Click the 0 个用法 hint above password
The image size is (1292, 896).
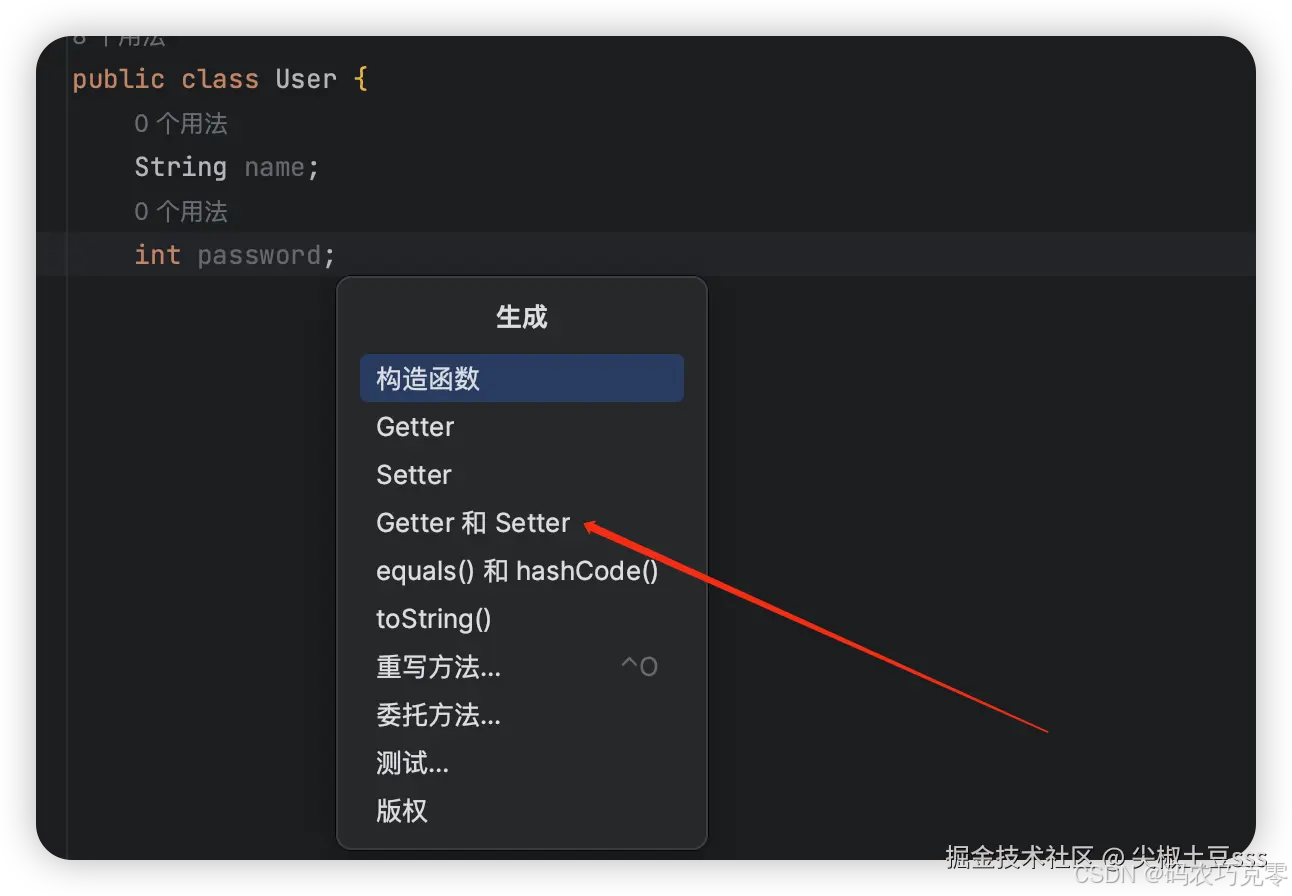(180, 211)
